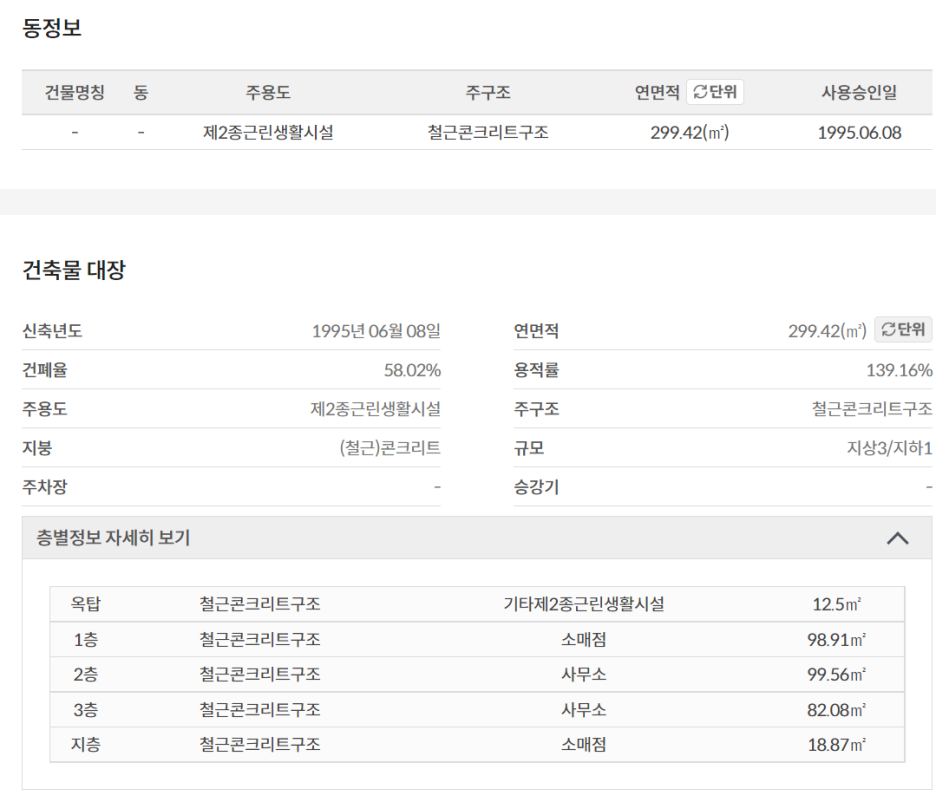Click the 82.08㎡ area in the 3층 row

[836, 710]
